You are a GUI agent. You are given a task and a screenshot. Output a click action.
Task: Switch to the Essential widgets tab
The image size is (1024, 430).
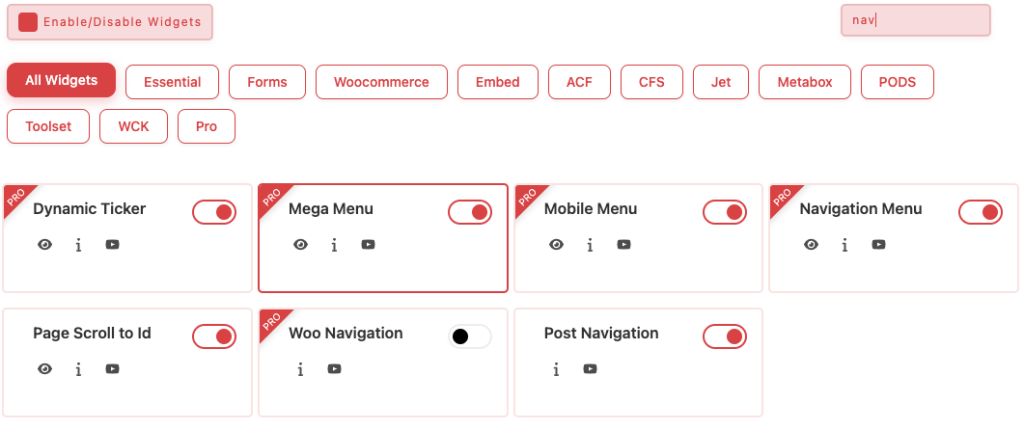point(172,82)
